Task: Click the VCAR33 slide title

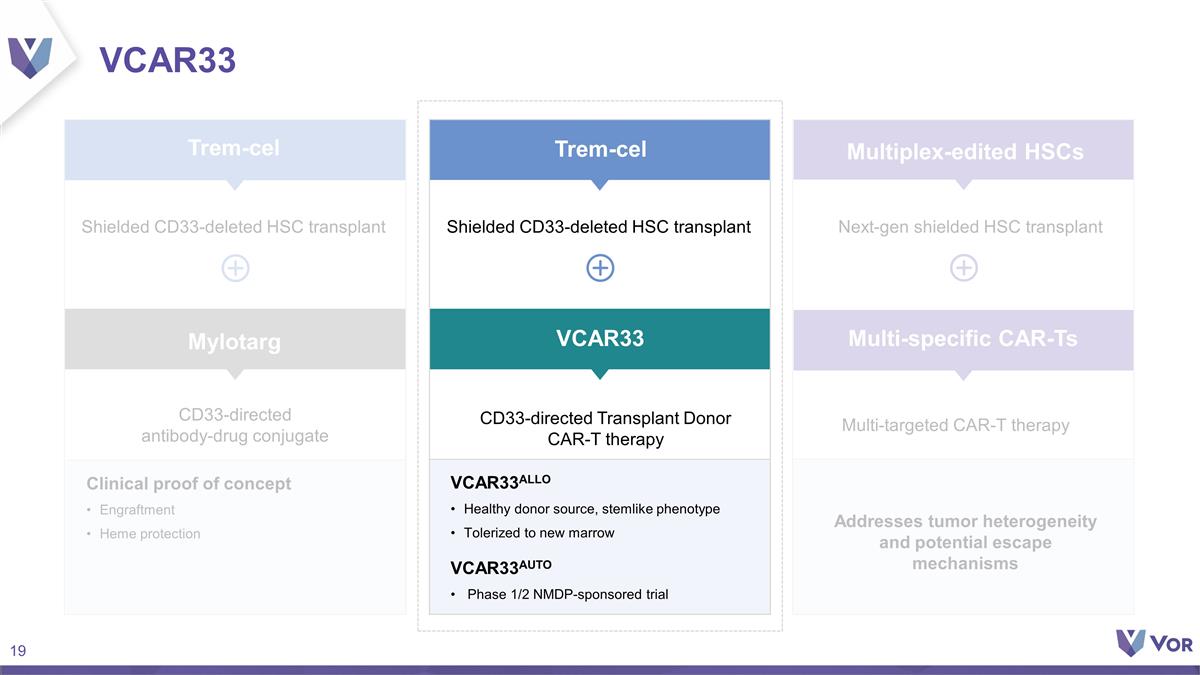Action: pyautogui.click(x=168, y=61)
